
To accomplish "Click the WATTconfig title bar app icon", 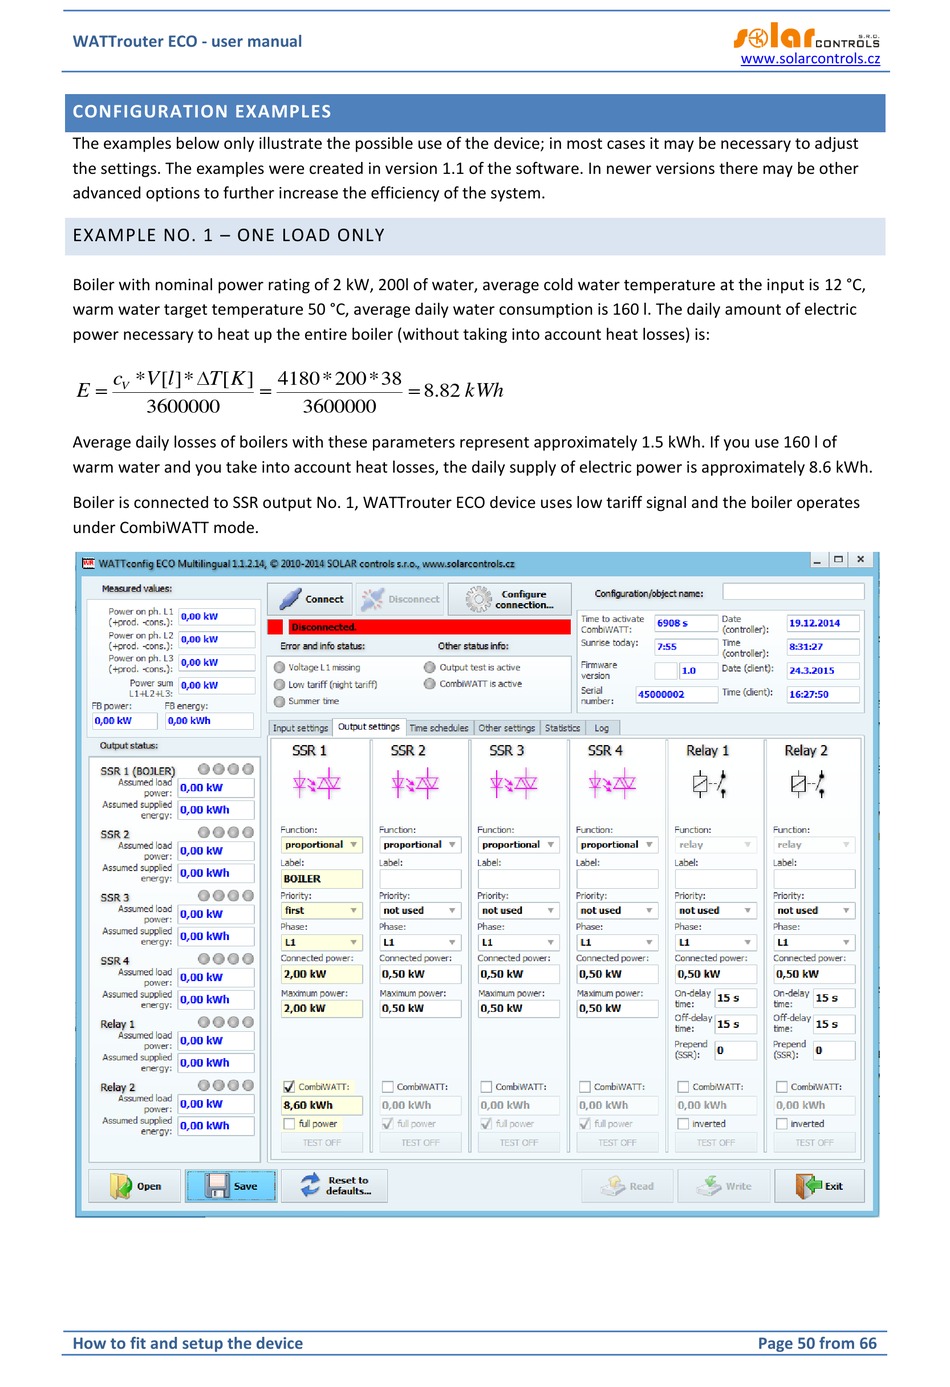I will (x=88, y=564).
